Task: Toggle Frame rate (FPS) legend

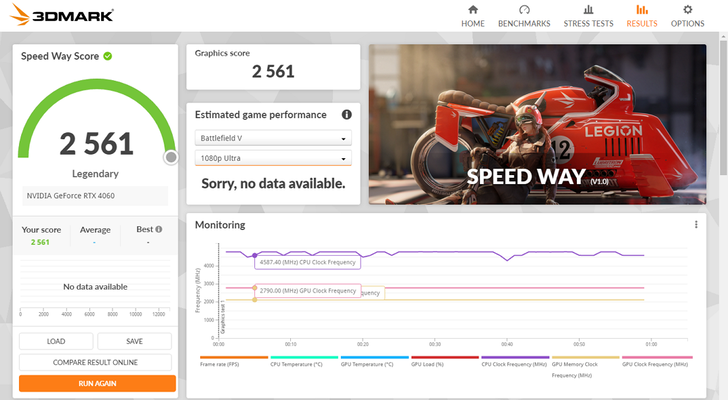Action: pyautogui.click(x=234, y=361)
